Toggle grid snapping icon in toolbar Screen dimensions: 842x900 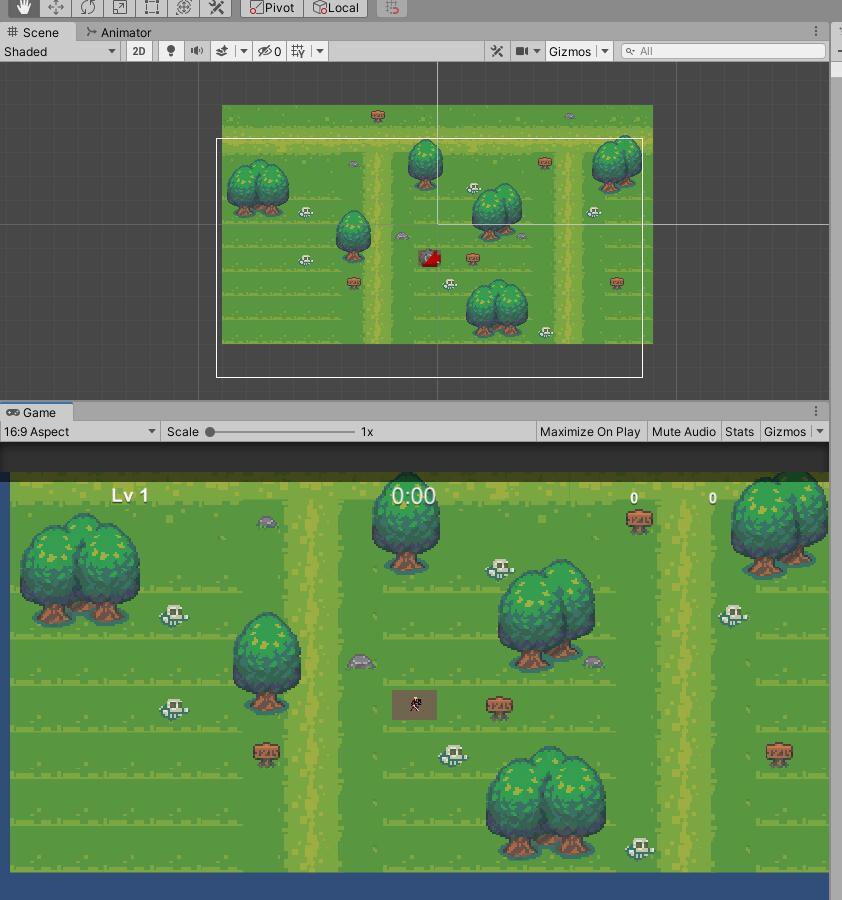pyautogui.click(x=392, y=7)
